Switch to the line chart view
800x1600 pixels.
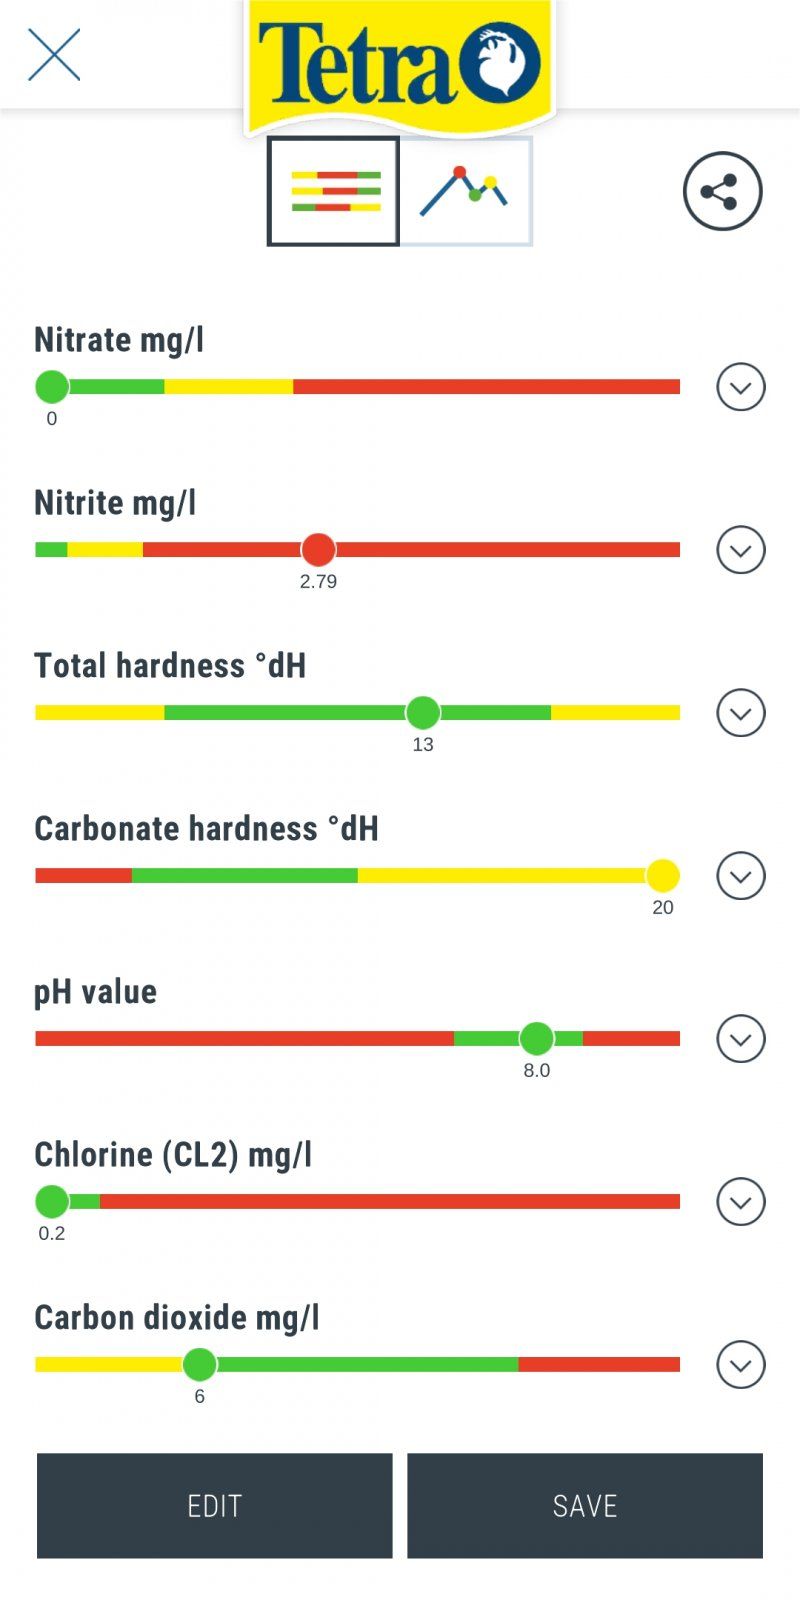point(466,191)
